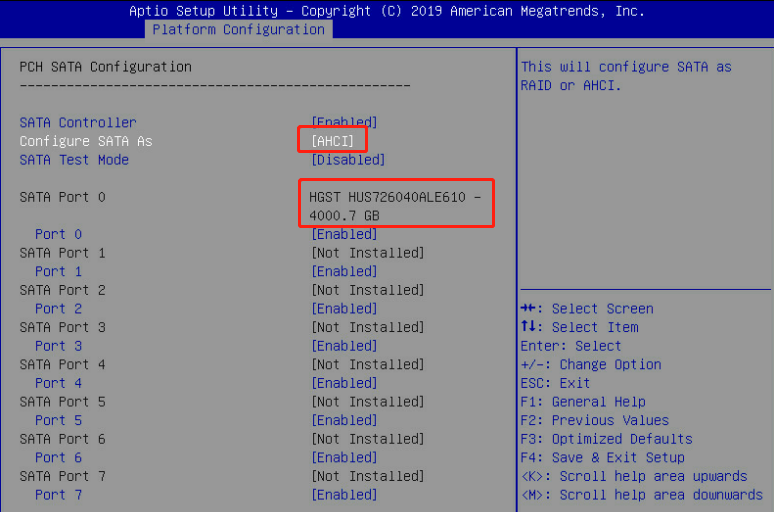This screenshot has height=512, width=774.
Task: Select the Port 4 menu item
Action: point(58,383)
